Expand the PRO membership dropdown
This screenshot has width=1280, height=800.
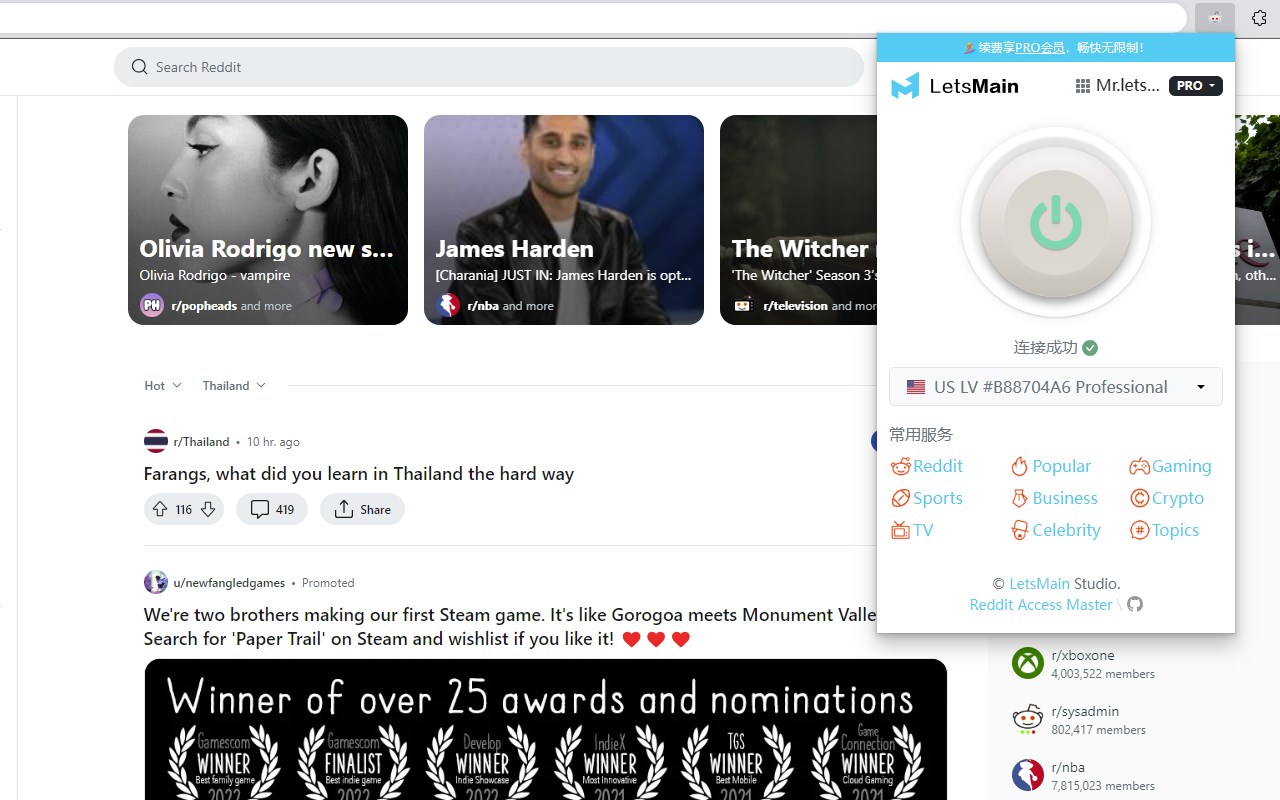coord(1196,86)
